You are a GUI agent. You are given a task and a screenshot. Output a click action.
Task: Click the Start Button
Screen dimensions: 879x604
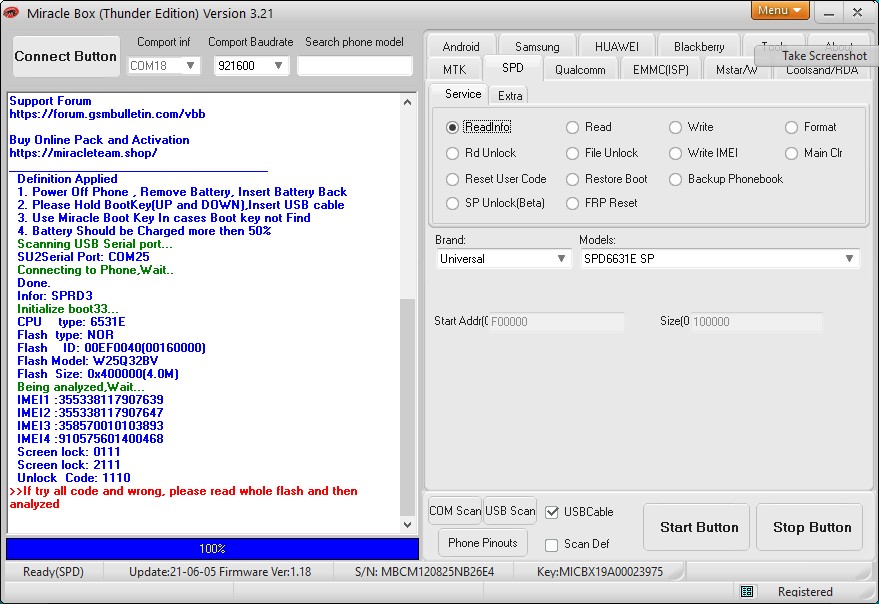coord(698,527)
